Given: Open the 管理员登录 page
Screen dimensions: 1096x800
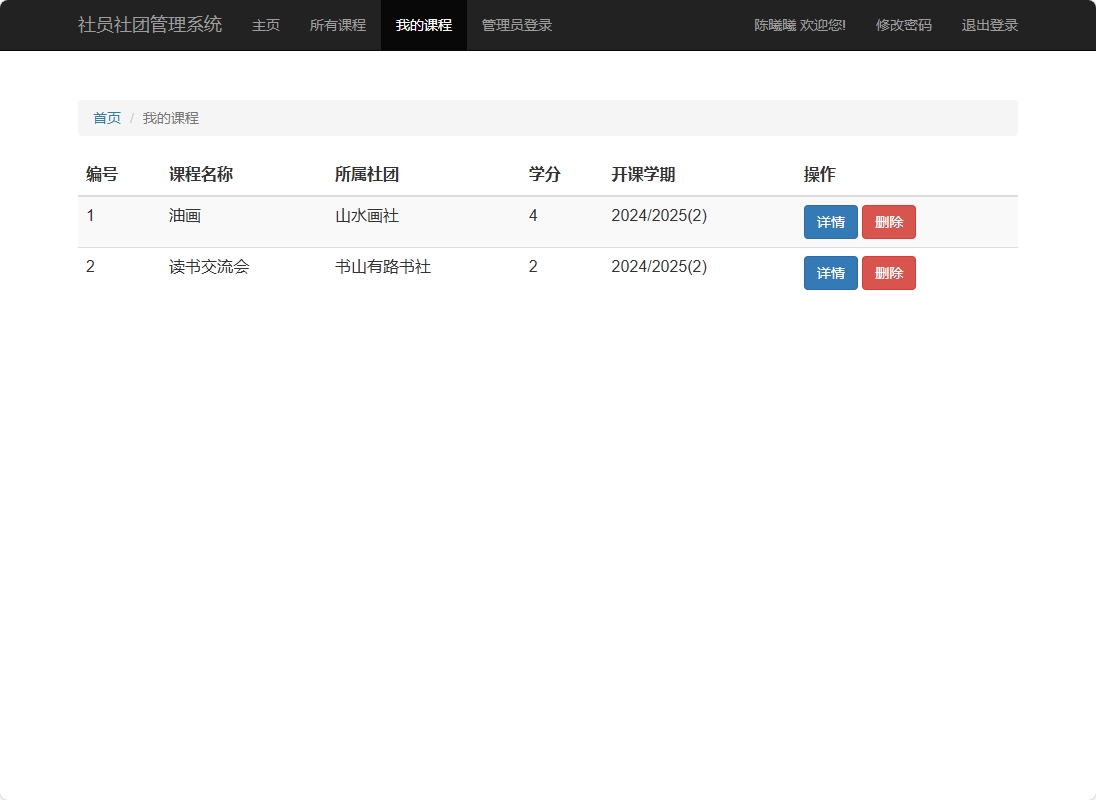Looking at the screenshot, I should tap(516, 25).
